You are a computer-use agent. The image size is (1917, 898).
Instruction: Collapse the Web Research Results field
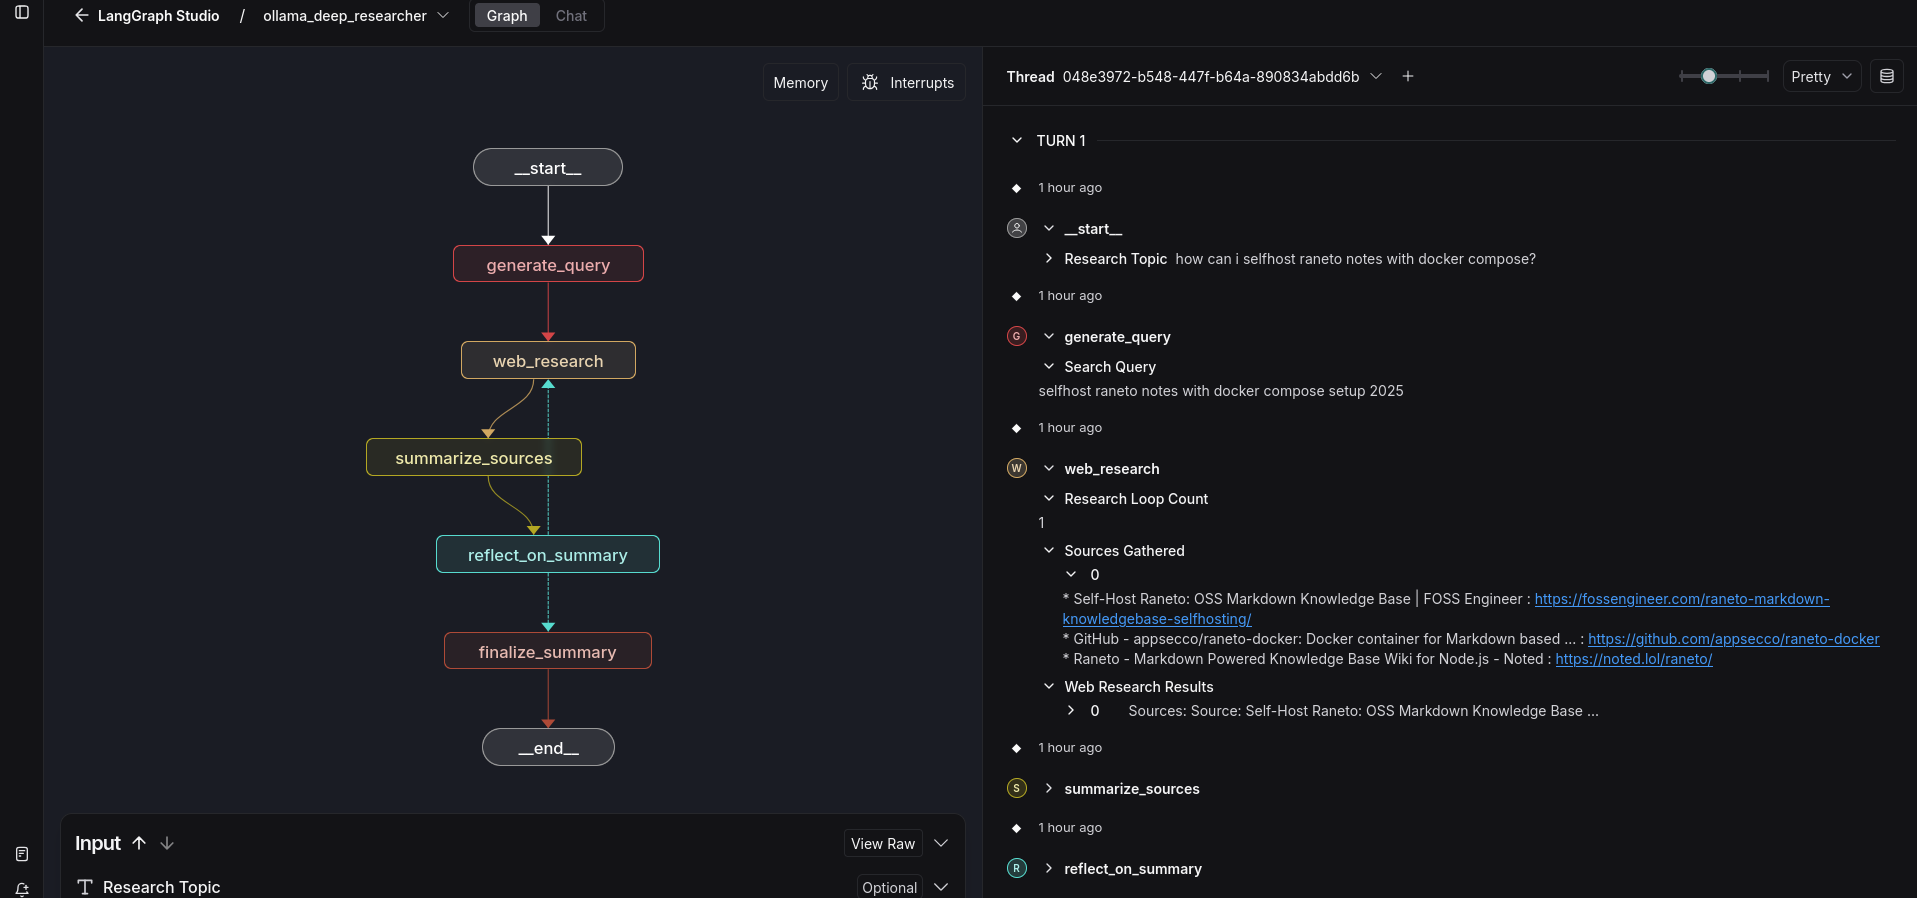(1049, 687)
